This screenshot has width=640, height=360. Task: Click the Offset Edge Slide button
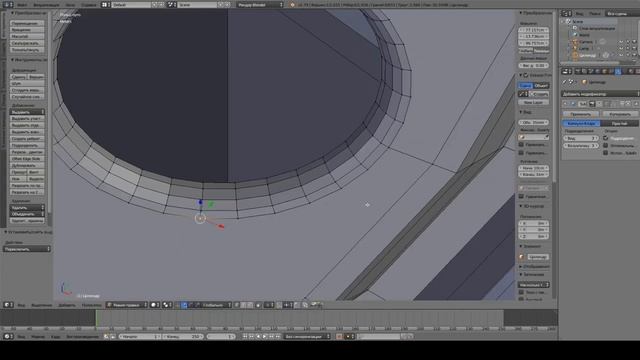[27, 158]
